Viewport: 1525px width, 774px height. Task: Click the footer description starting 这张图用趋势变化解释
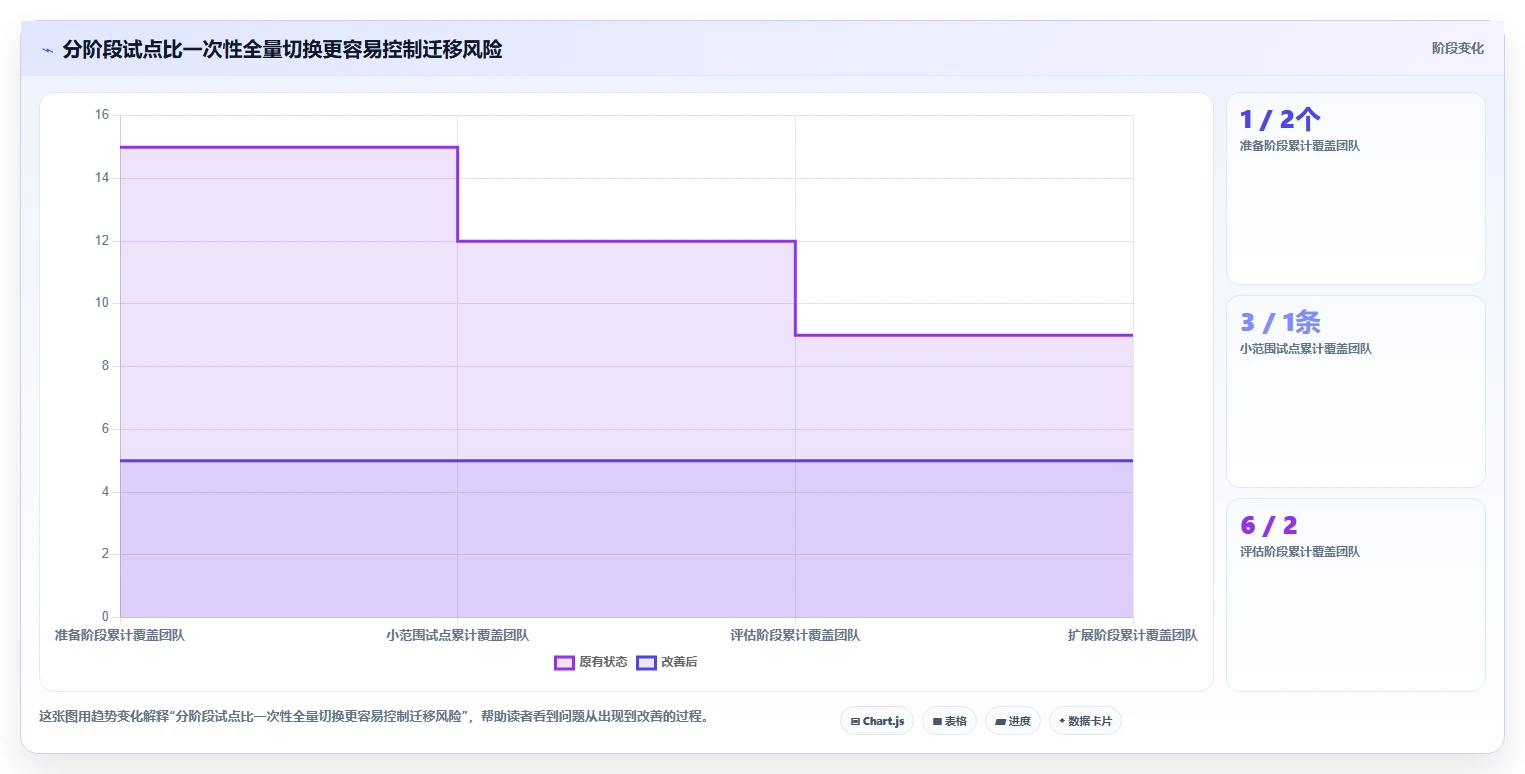click(x=374, y=717)
